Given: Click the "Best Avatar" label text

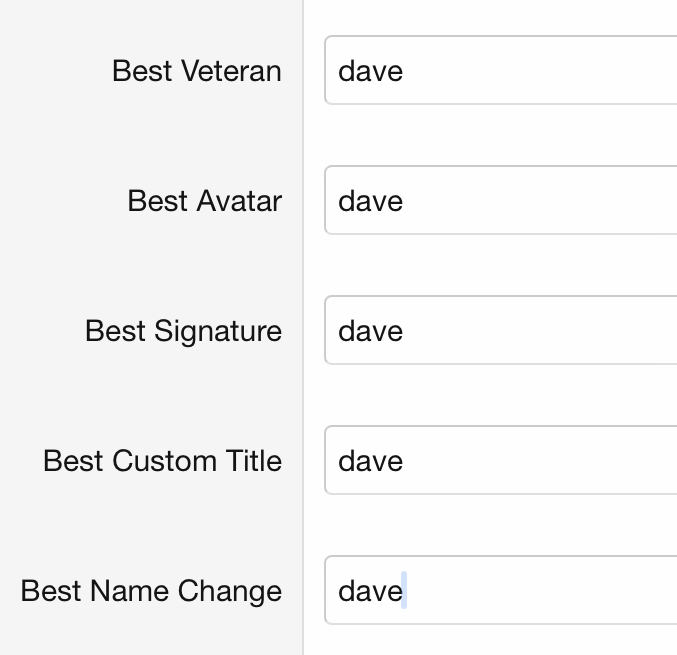Looking at the screenshot, I should pos(204,201).
